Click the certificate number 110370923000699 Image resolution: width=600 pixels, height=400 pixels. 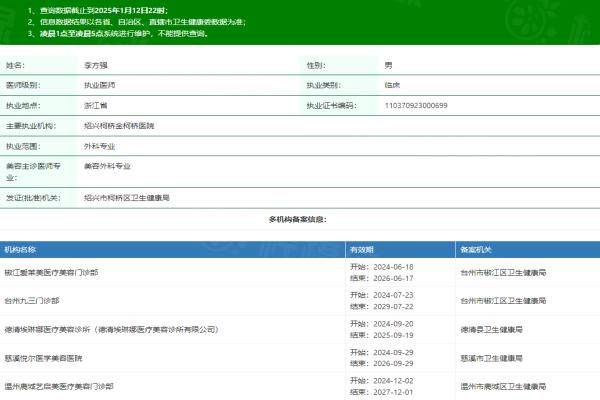[416, 105]
